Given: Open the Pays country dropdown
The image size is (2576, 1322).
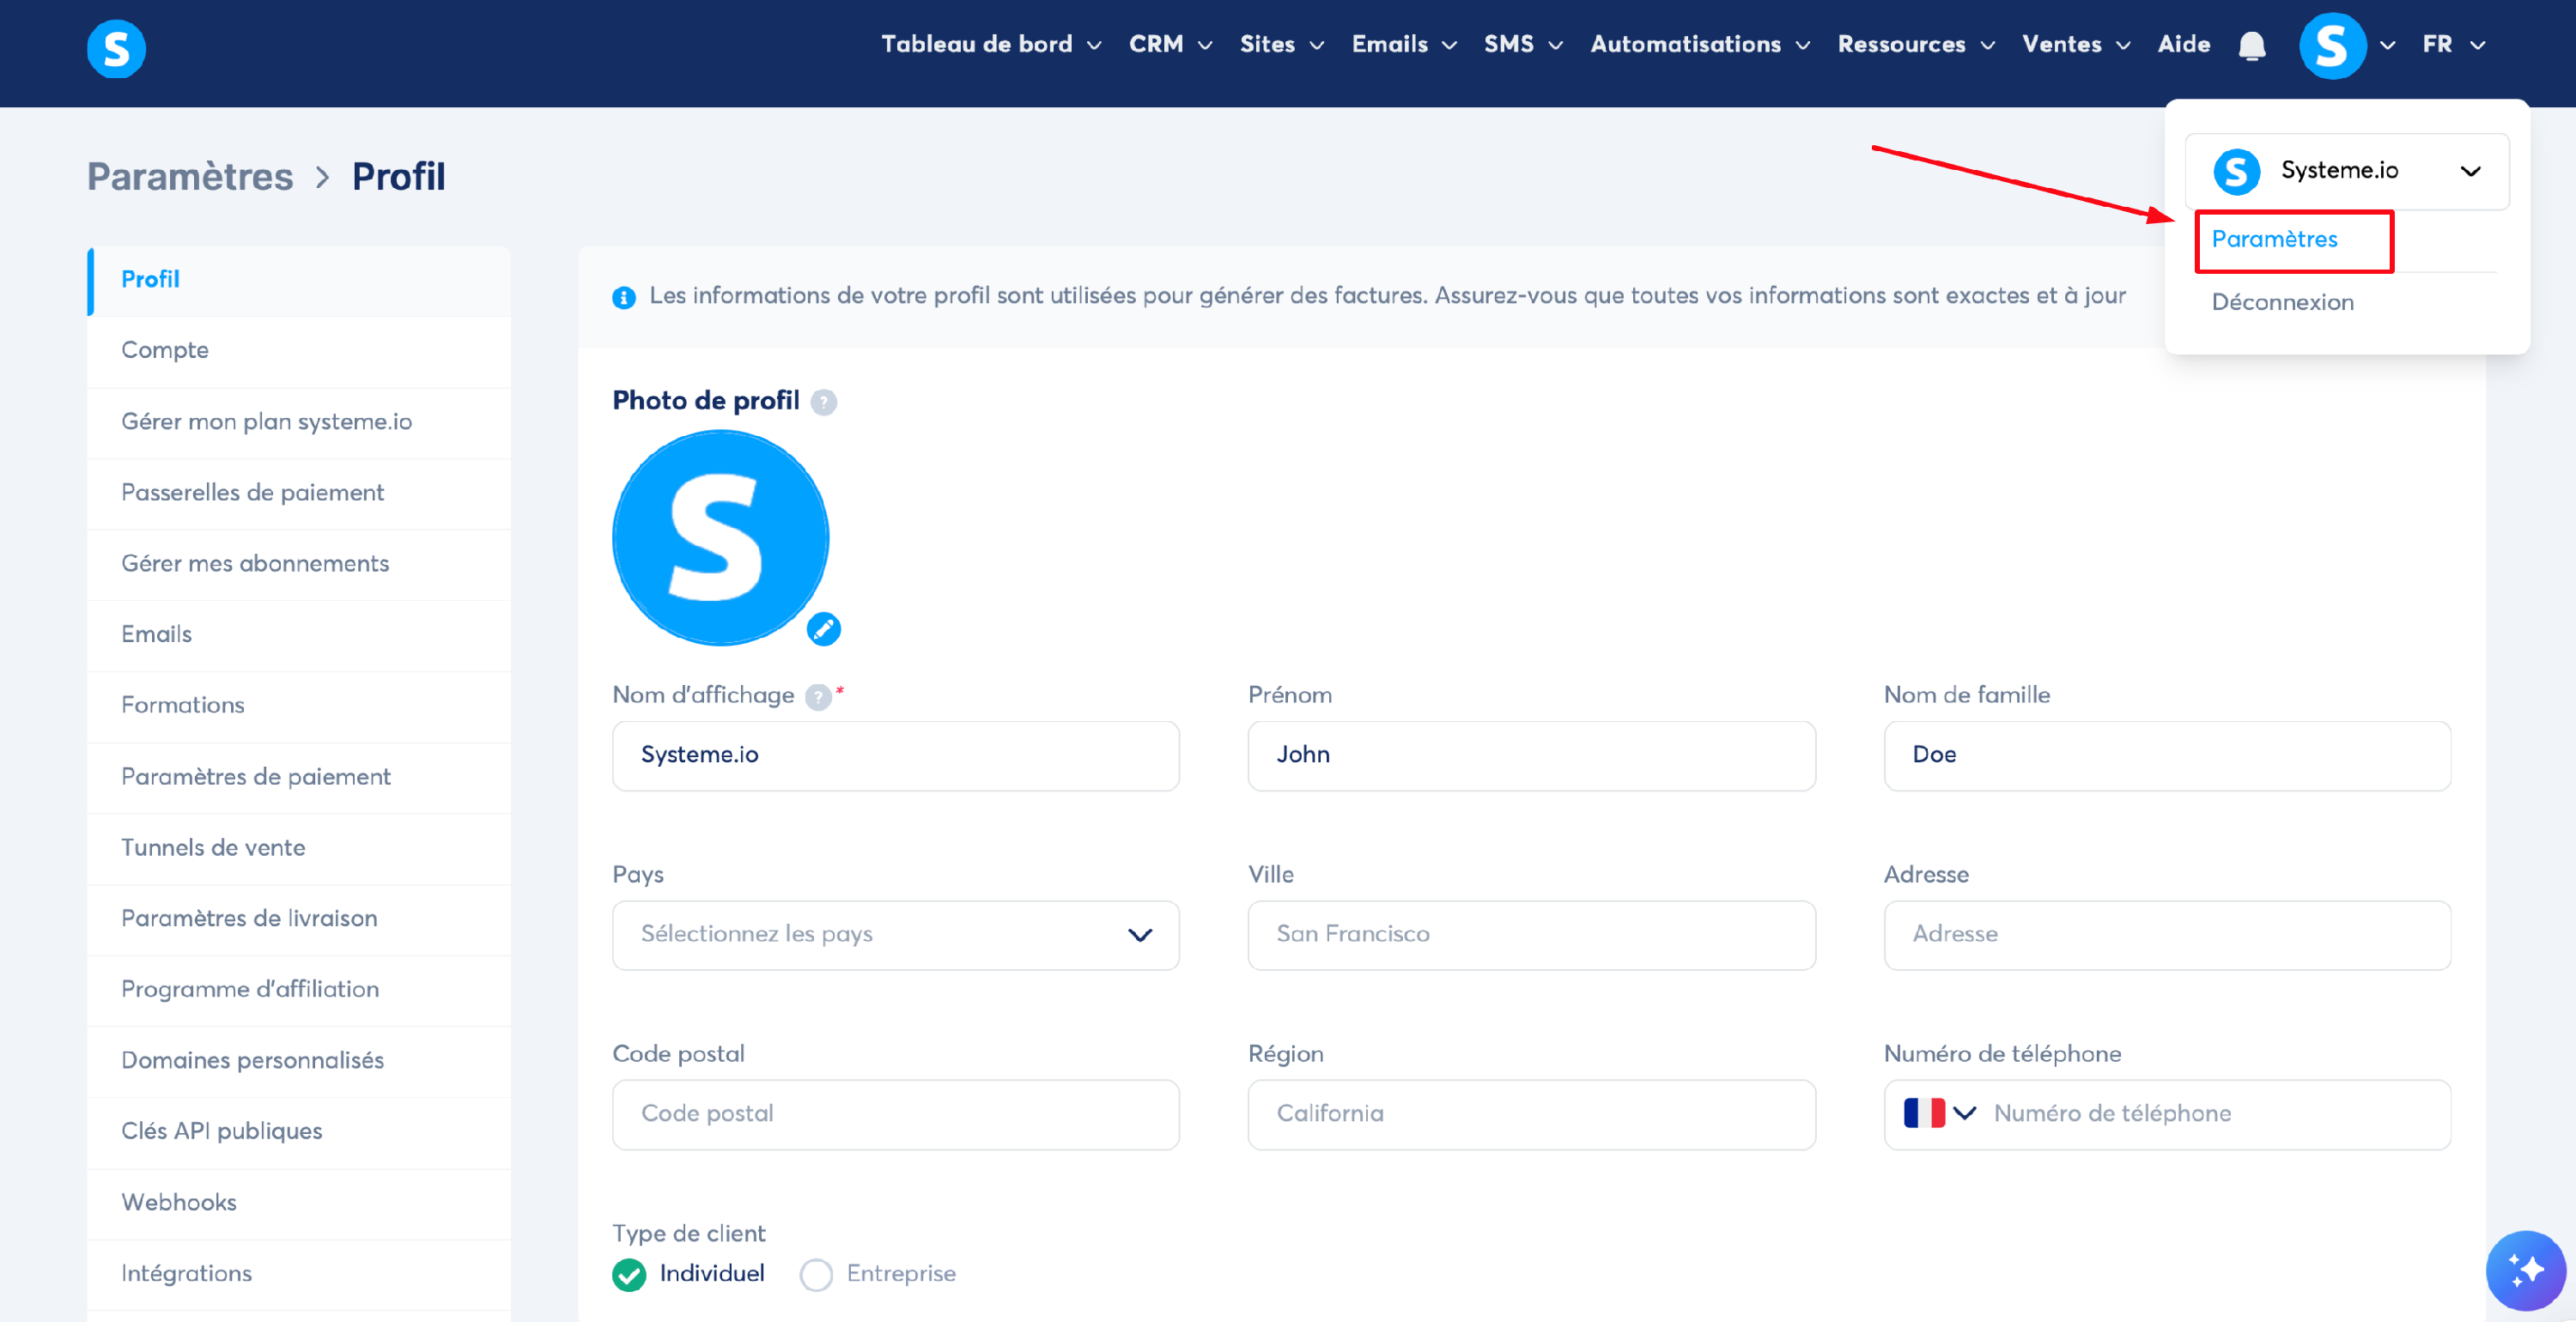Looking at the screenshot, I should point(895,934).
